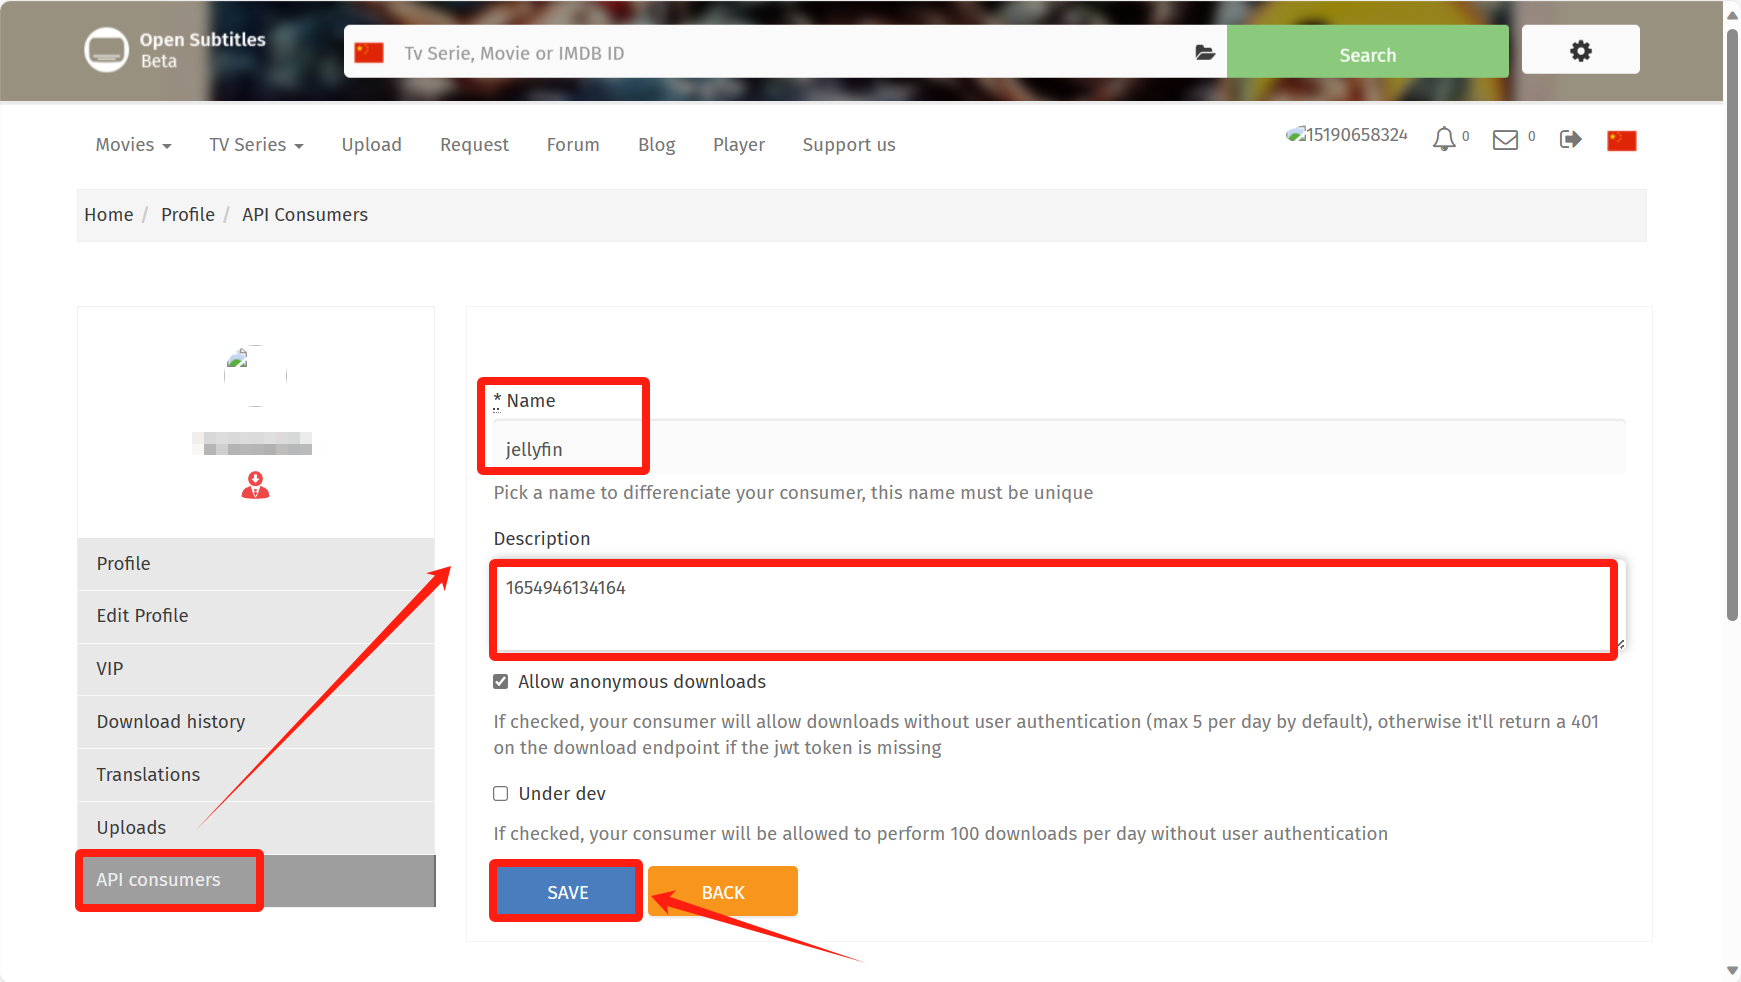1741x982 pixels.
Task: Click the red user badge icon under avatar
Action: [256, 485]
